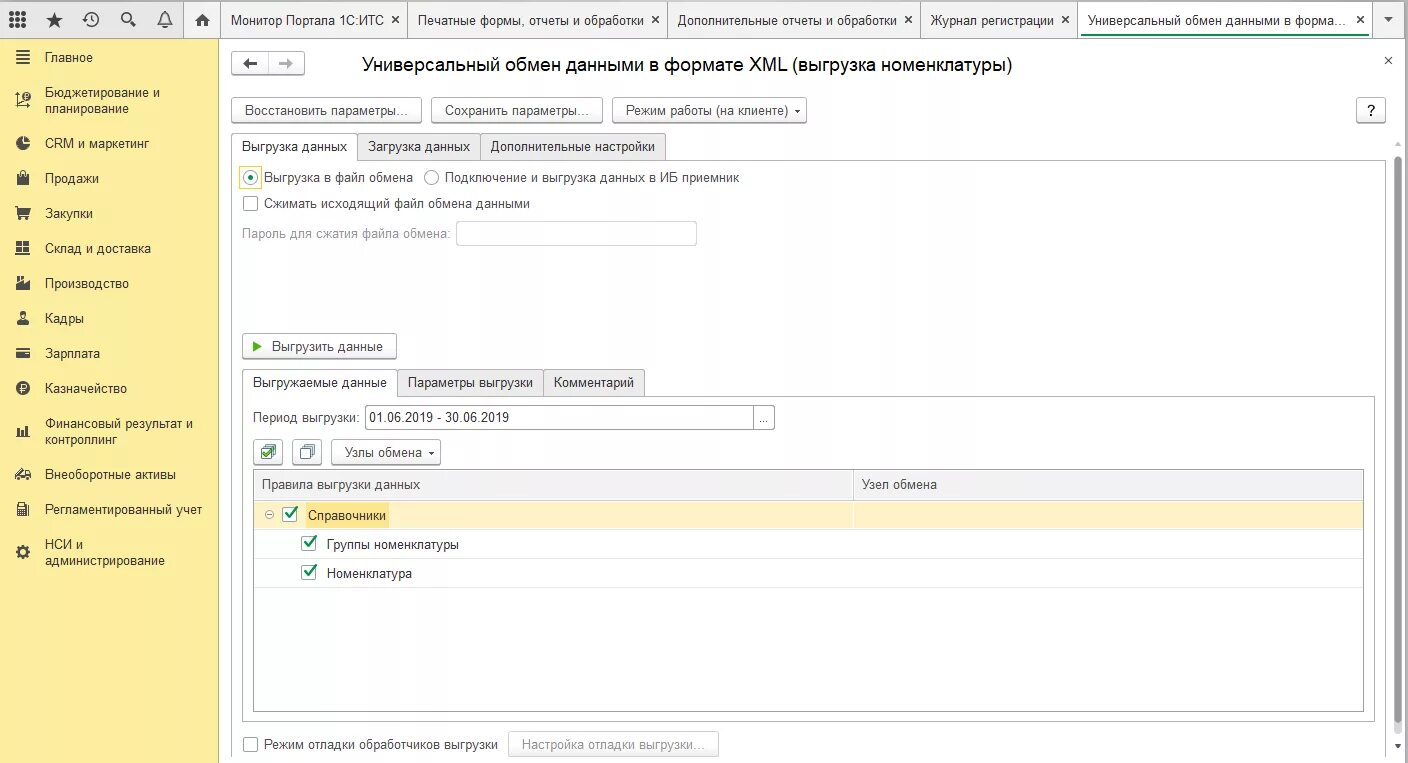
Task: Switch to Монитор Портала 1С:ИТС tab
Action: 306,20
